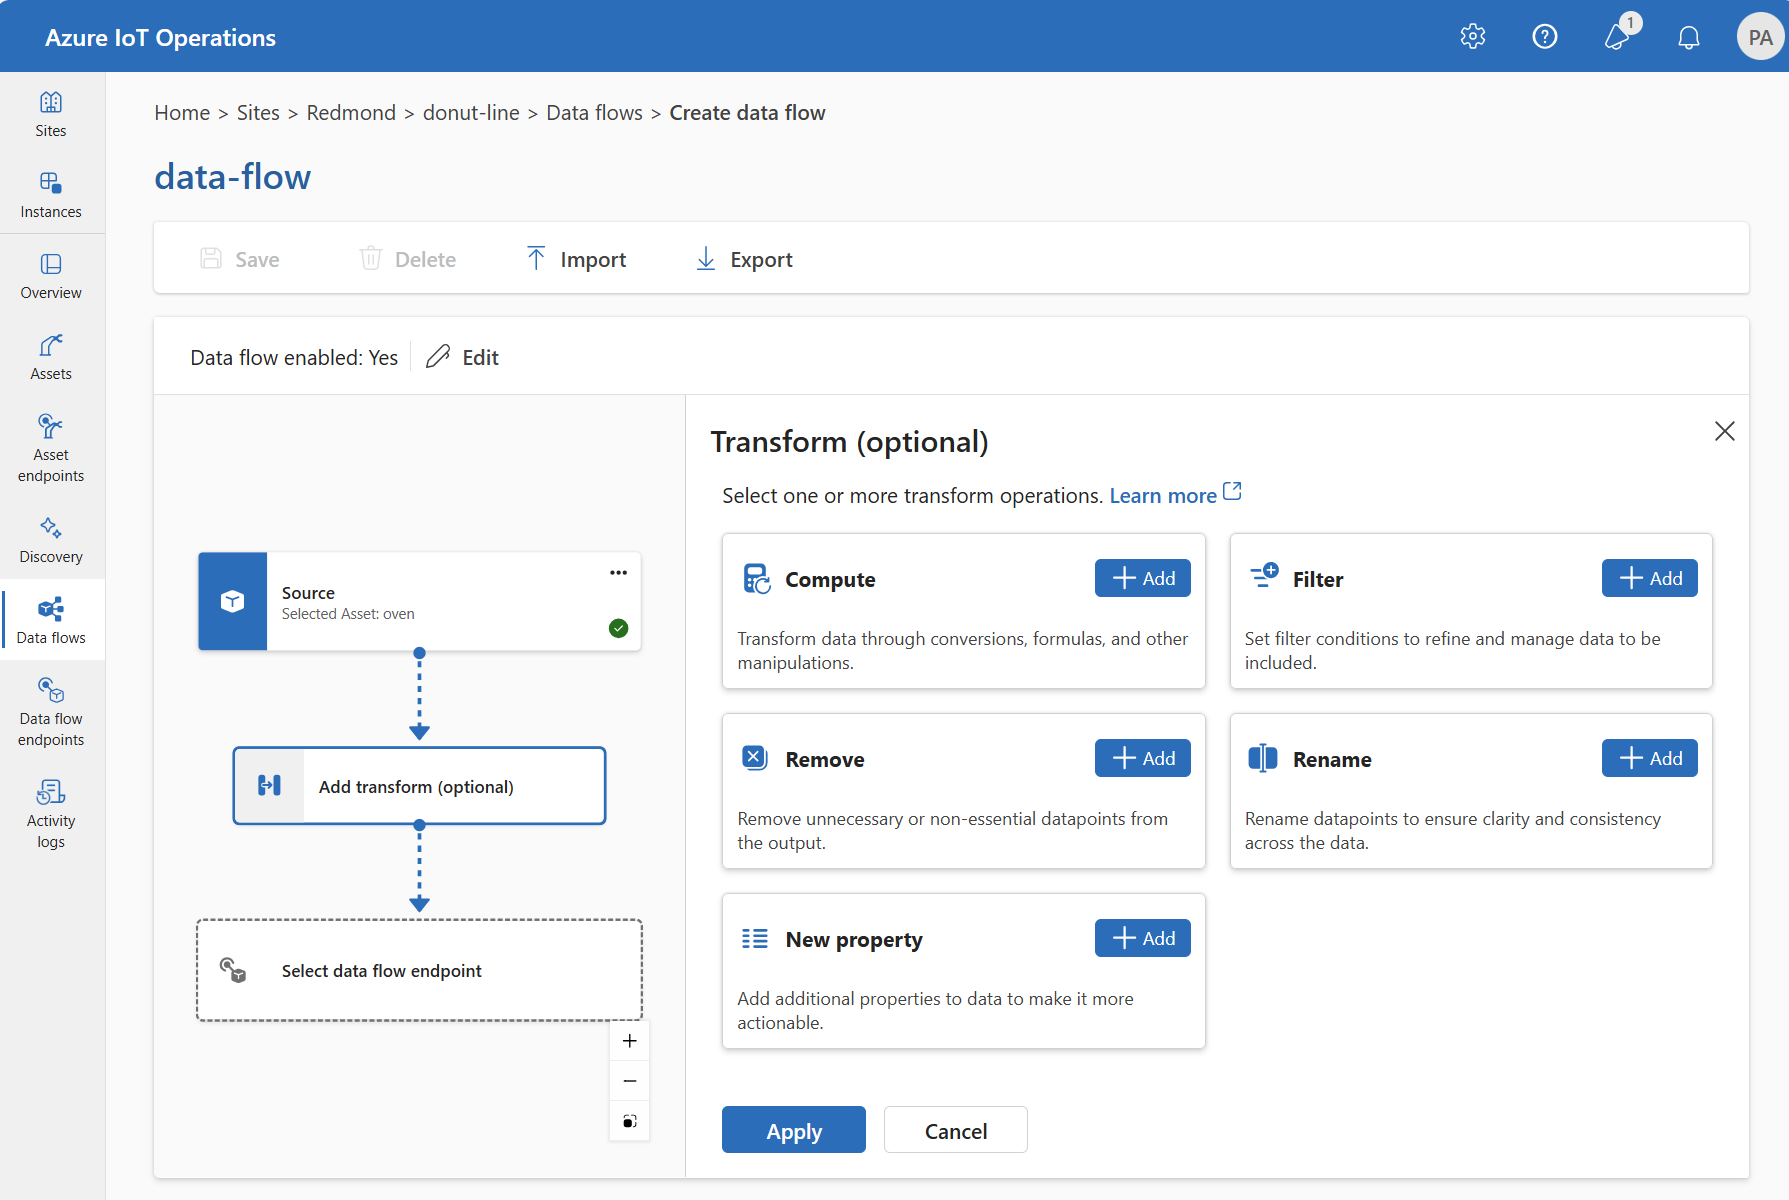
Task: Apply the transform settings
Action: pyautogui.click(x=793, y=1129)
